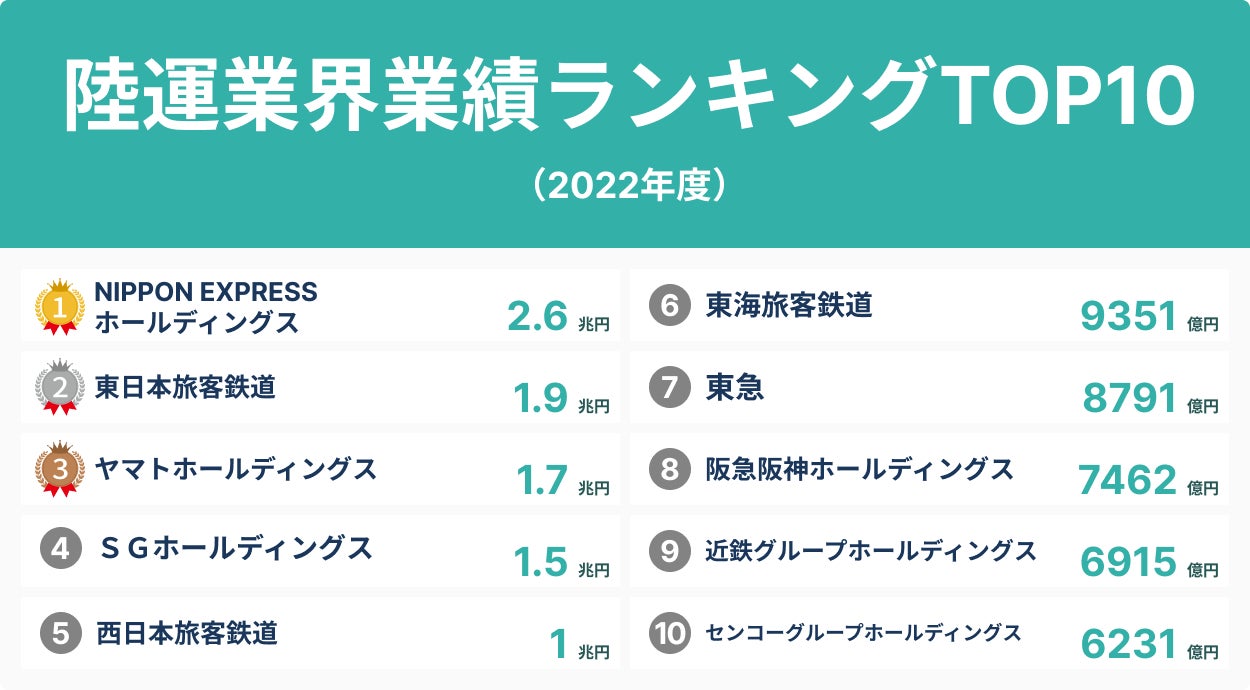Click the bronze rank 3 medal icon

(x=59, y=469)
